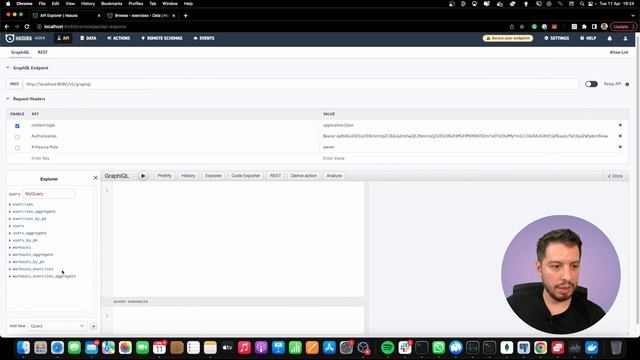Viewport: 640px width, 360px height.
Task: Open Google Chrome from the dock
Action: click(x=540, y=347)
